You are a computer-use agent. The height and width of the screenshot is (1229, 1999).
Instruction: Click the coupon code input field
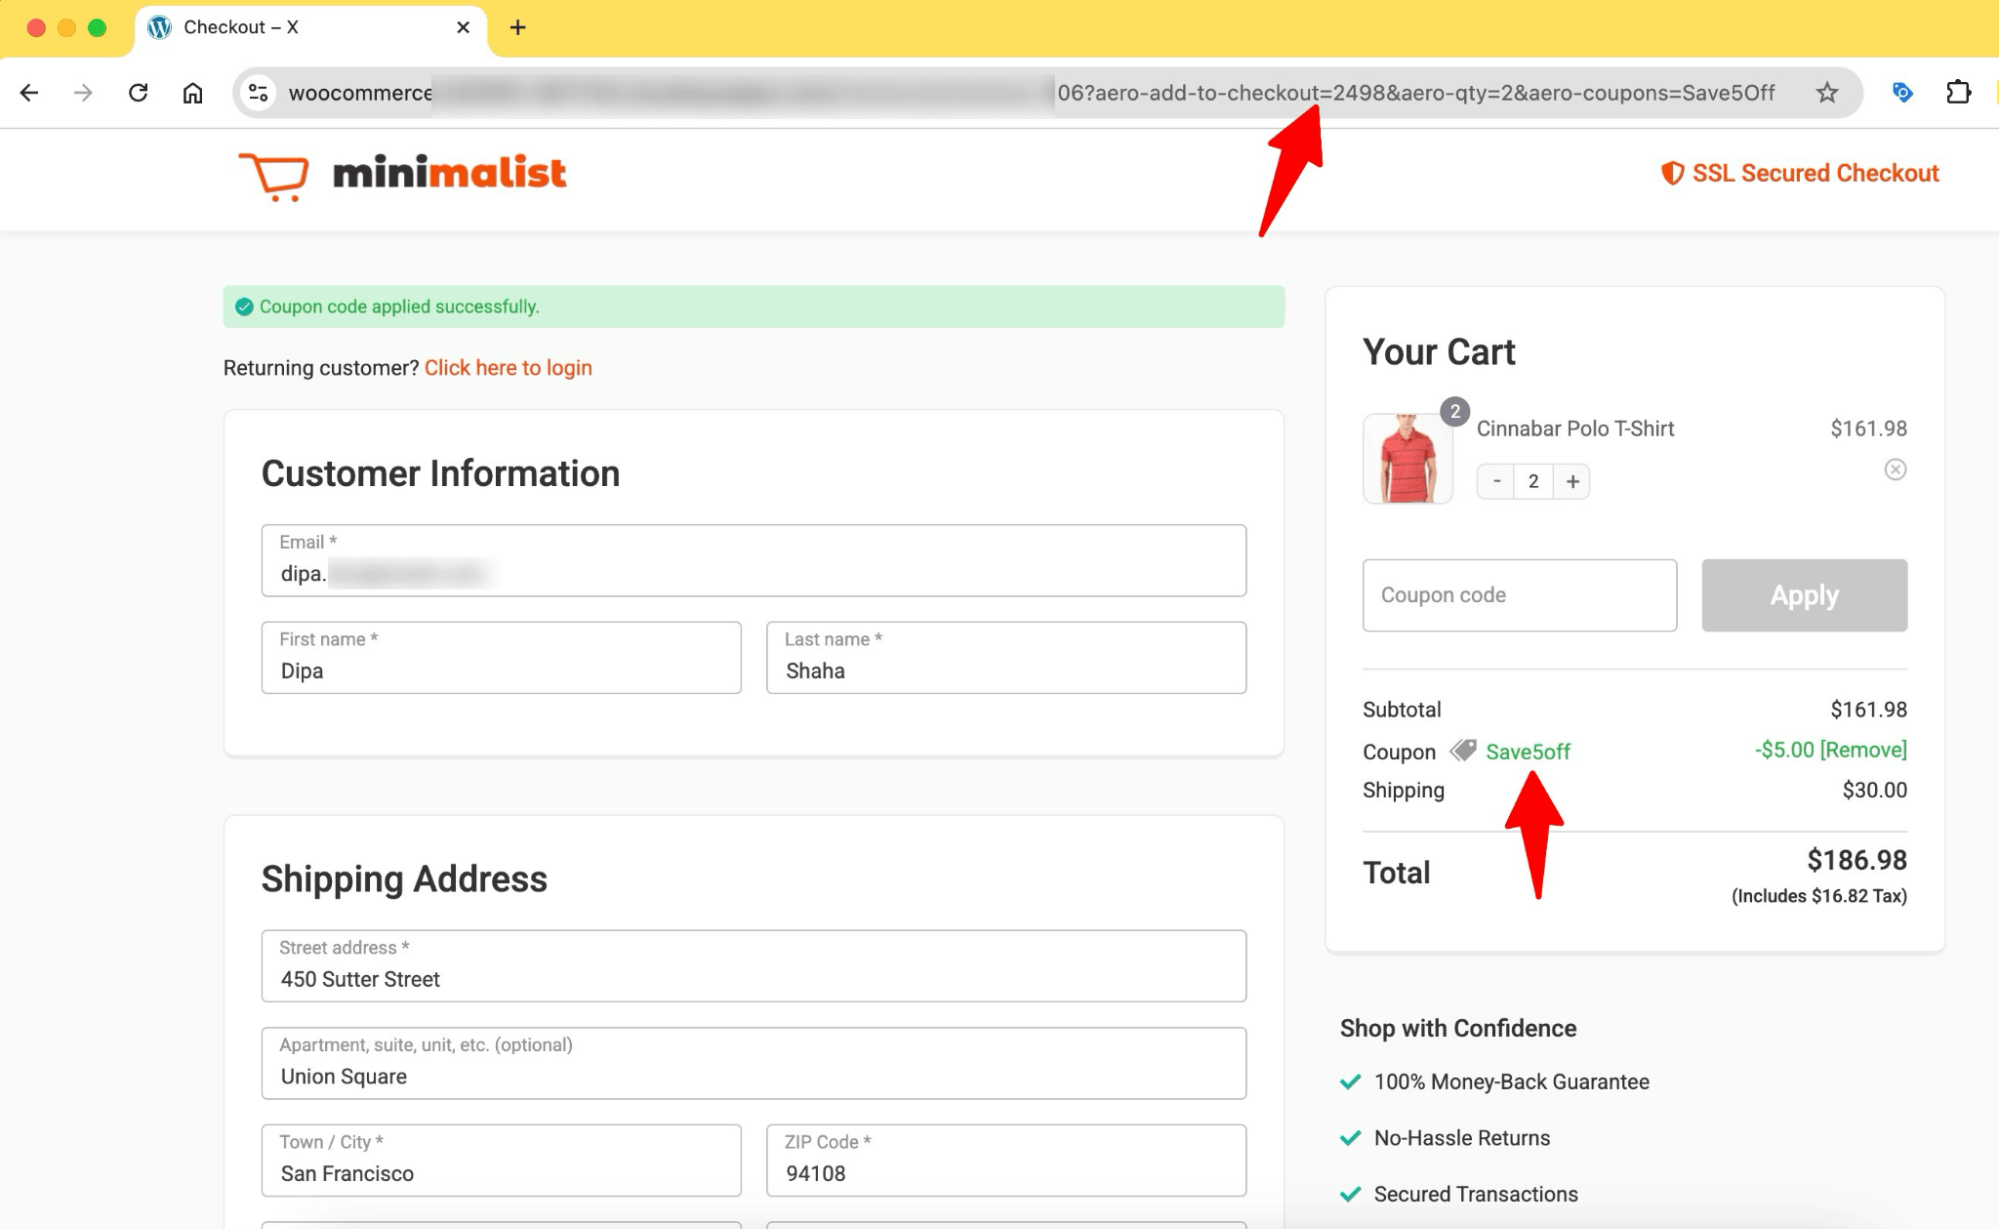click(x=1518, y=594)
